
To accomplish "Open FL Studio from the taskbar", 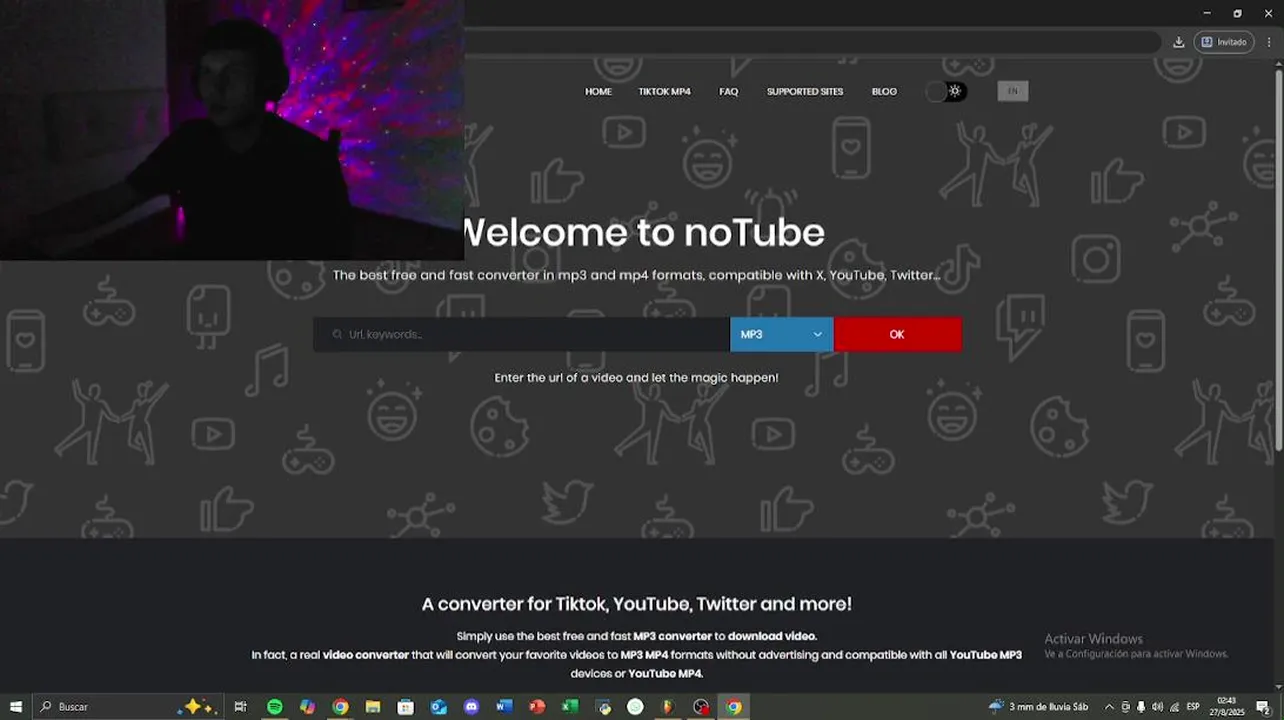I will pyautogui.click(x=668, y=707).
